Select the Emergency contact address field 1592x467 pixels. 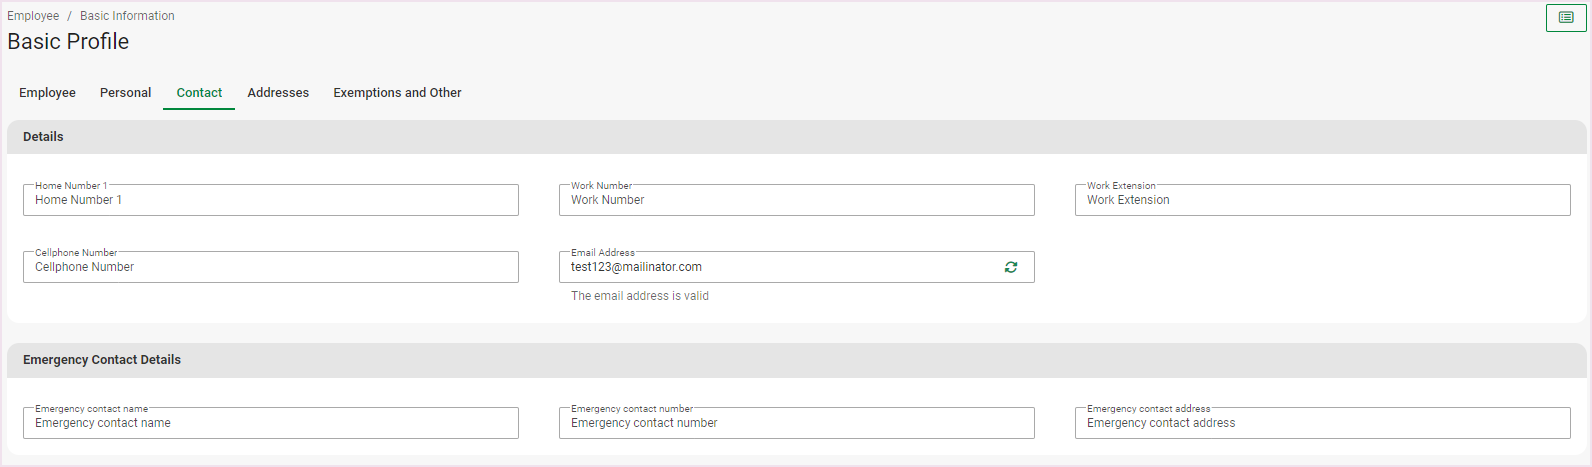[x=1322, y=423]
